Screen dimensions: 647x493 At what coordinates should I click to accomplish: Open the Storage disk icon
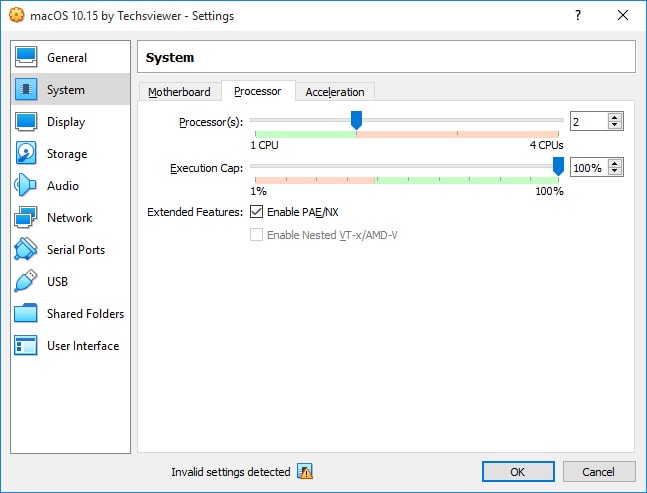point(27,154)
